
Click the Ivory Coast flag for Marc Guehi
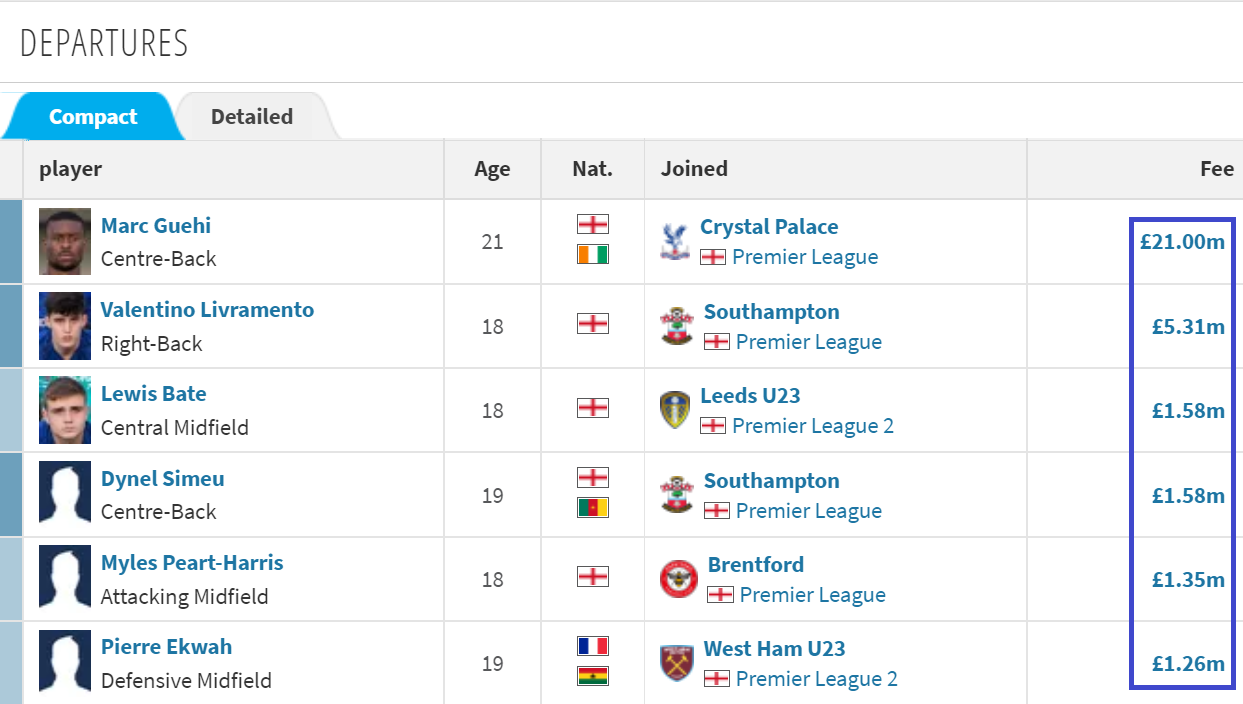(593, 255)
